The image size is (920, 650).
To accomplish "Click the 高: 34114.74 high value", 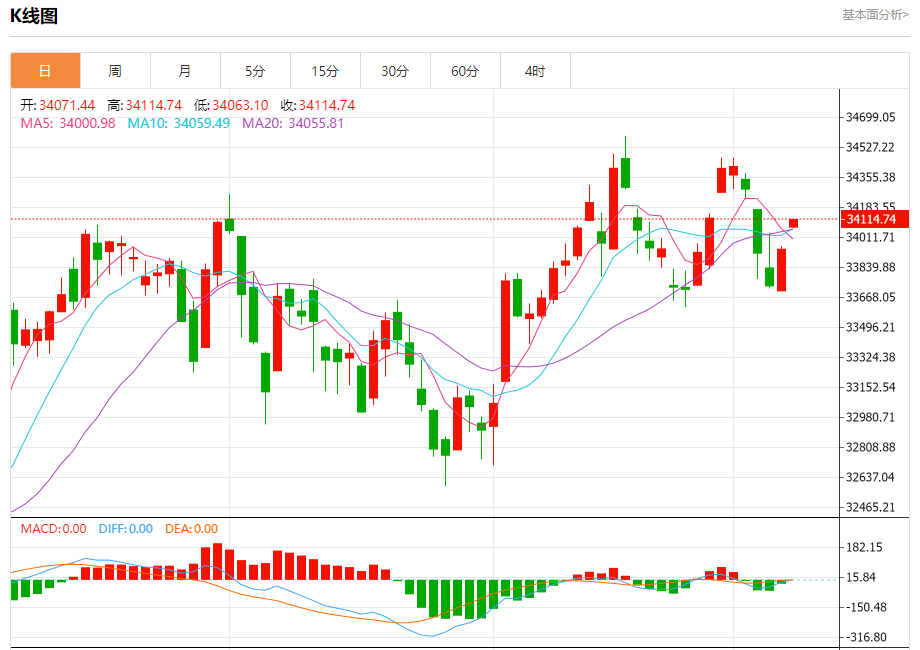I will [144, 105].
